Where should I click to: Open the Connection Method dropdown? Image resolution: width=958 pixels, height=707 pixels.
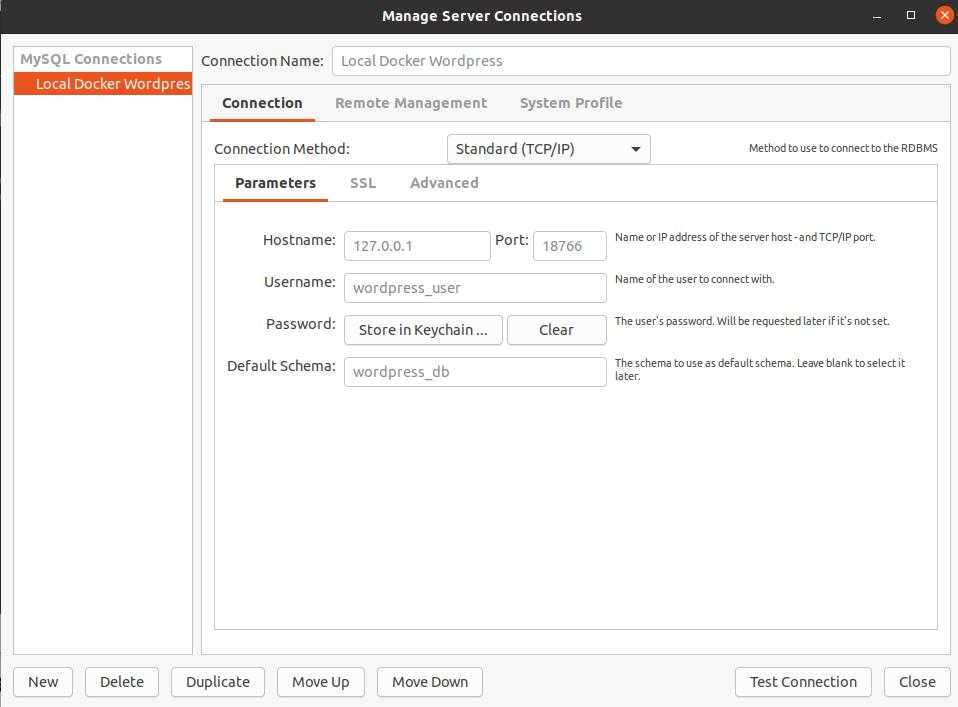coord(549,149)
